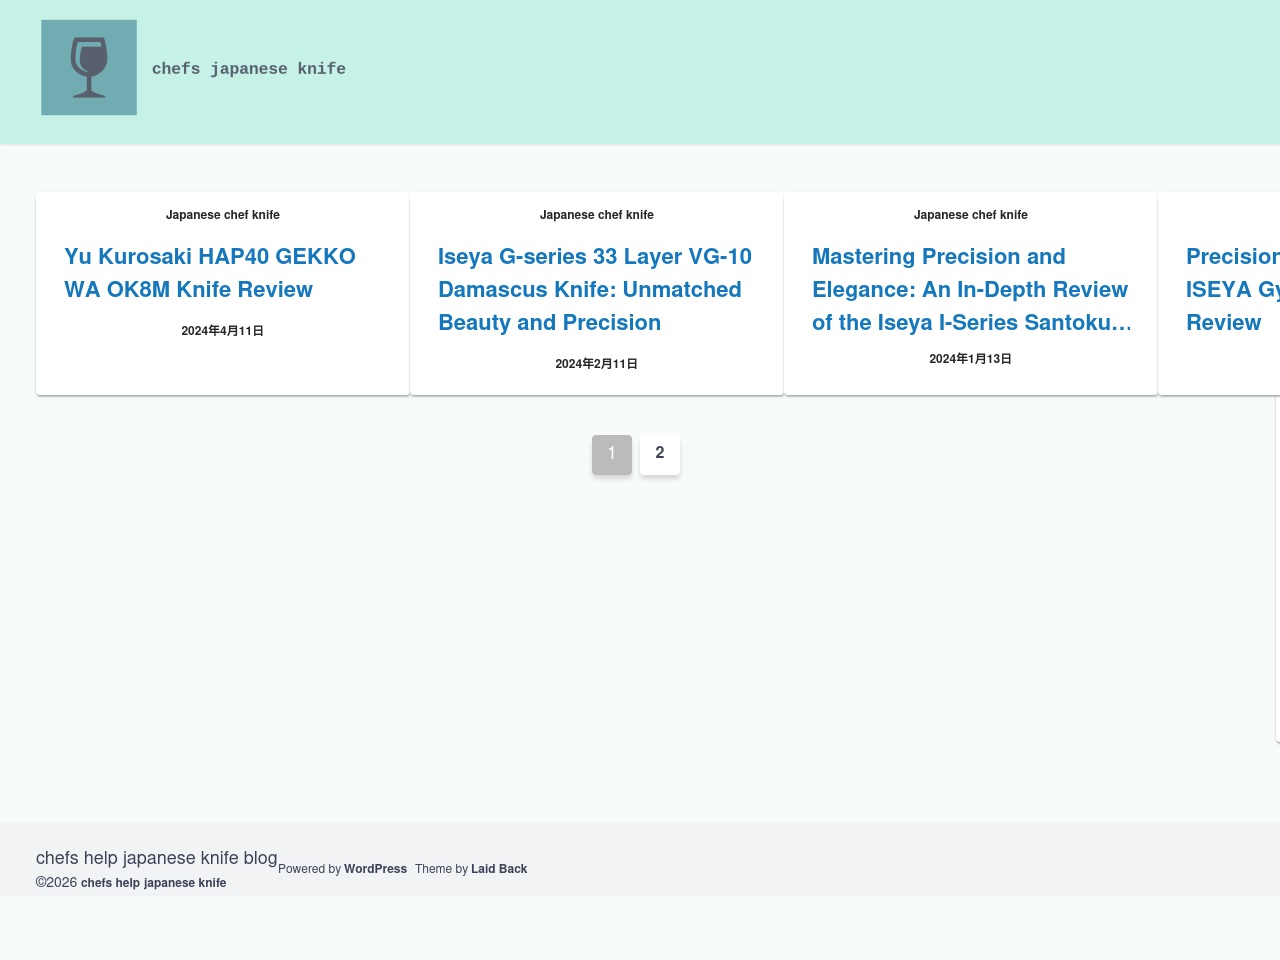Click the wine glass site logo
The width and height of the screenshot is (1280, 960).
pos(89,67)
